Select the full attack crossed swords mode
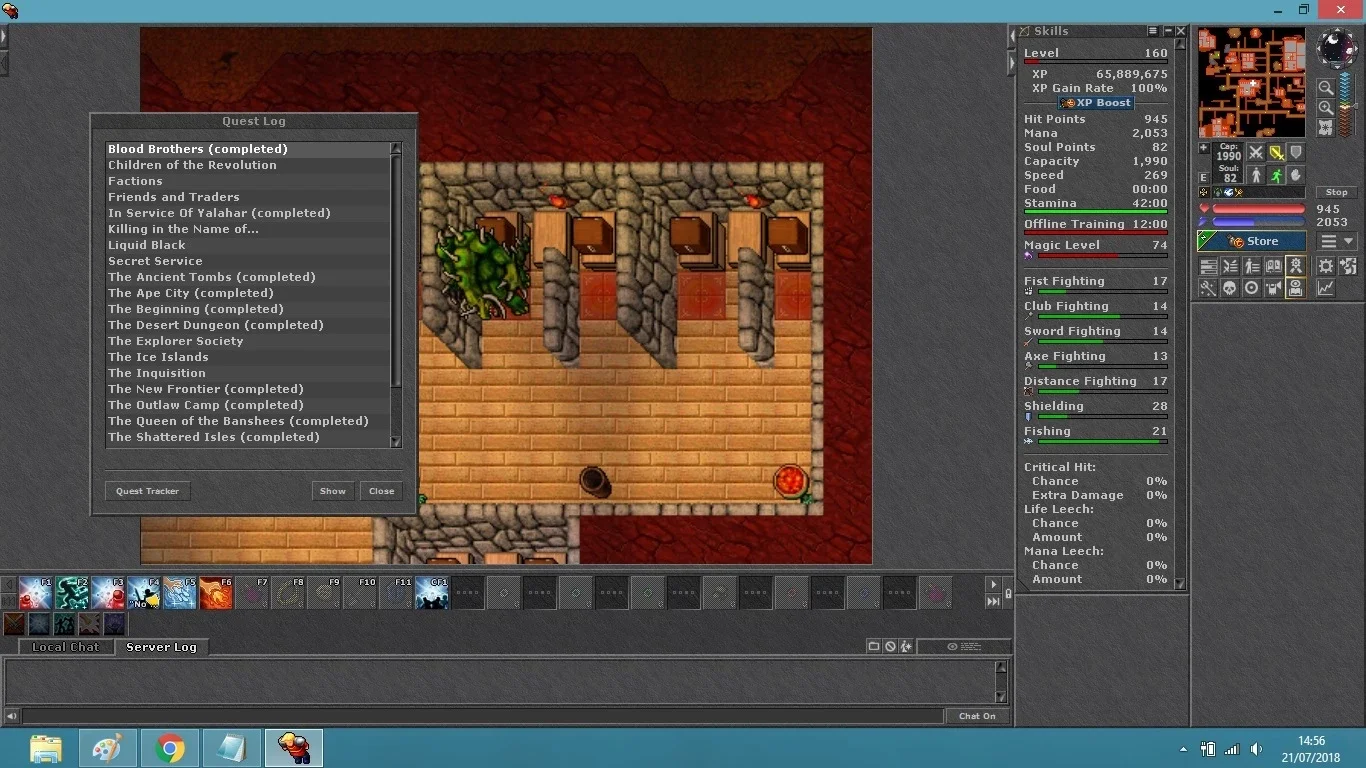This screenshot has width=1366, height=768. [x=1256, y=153]
